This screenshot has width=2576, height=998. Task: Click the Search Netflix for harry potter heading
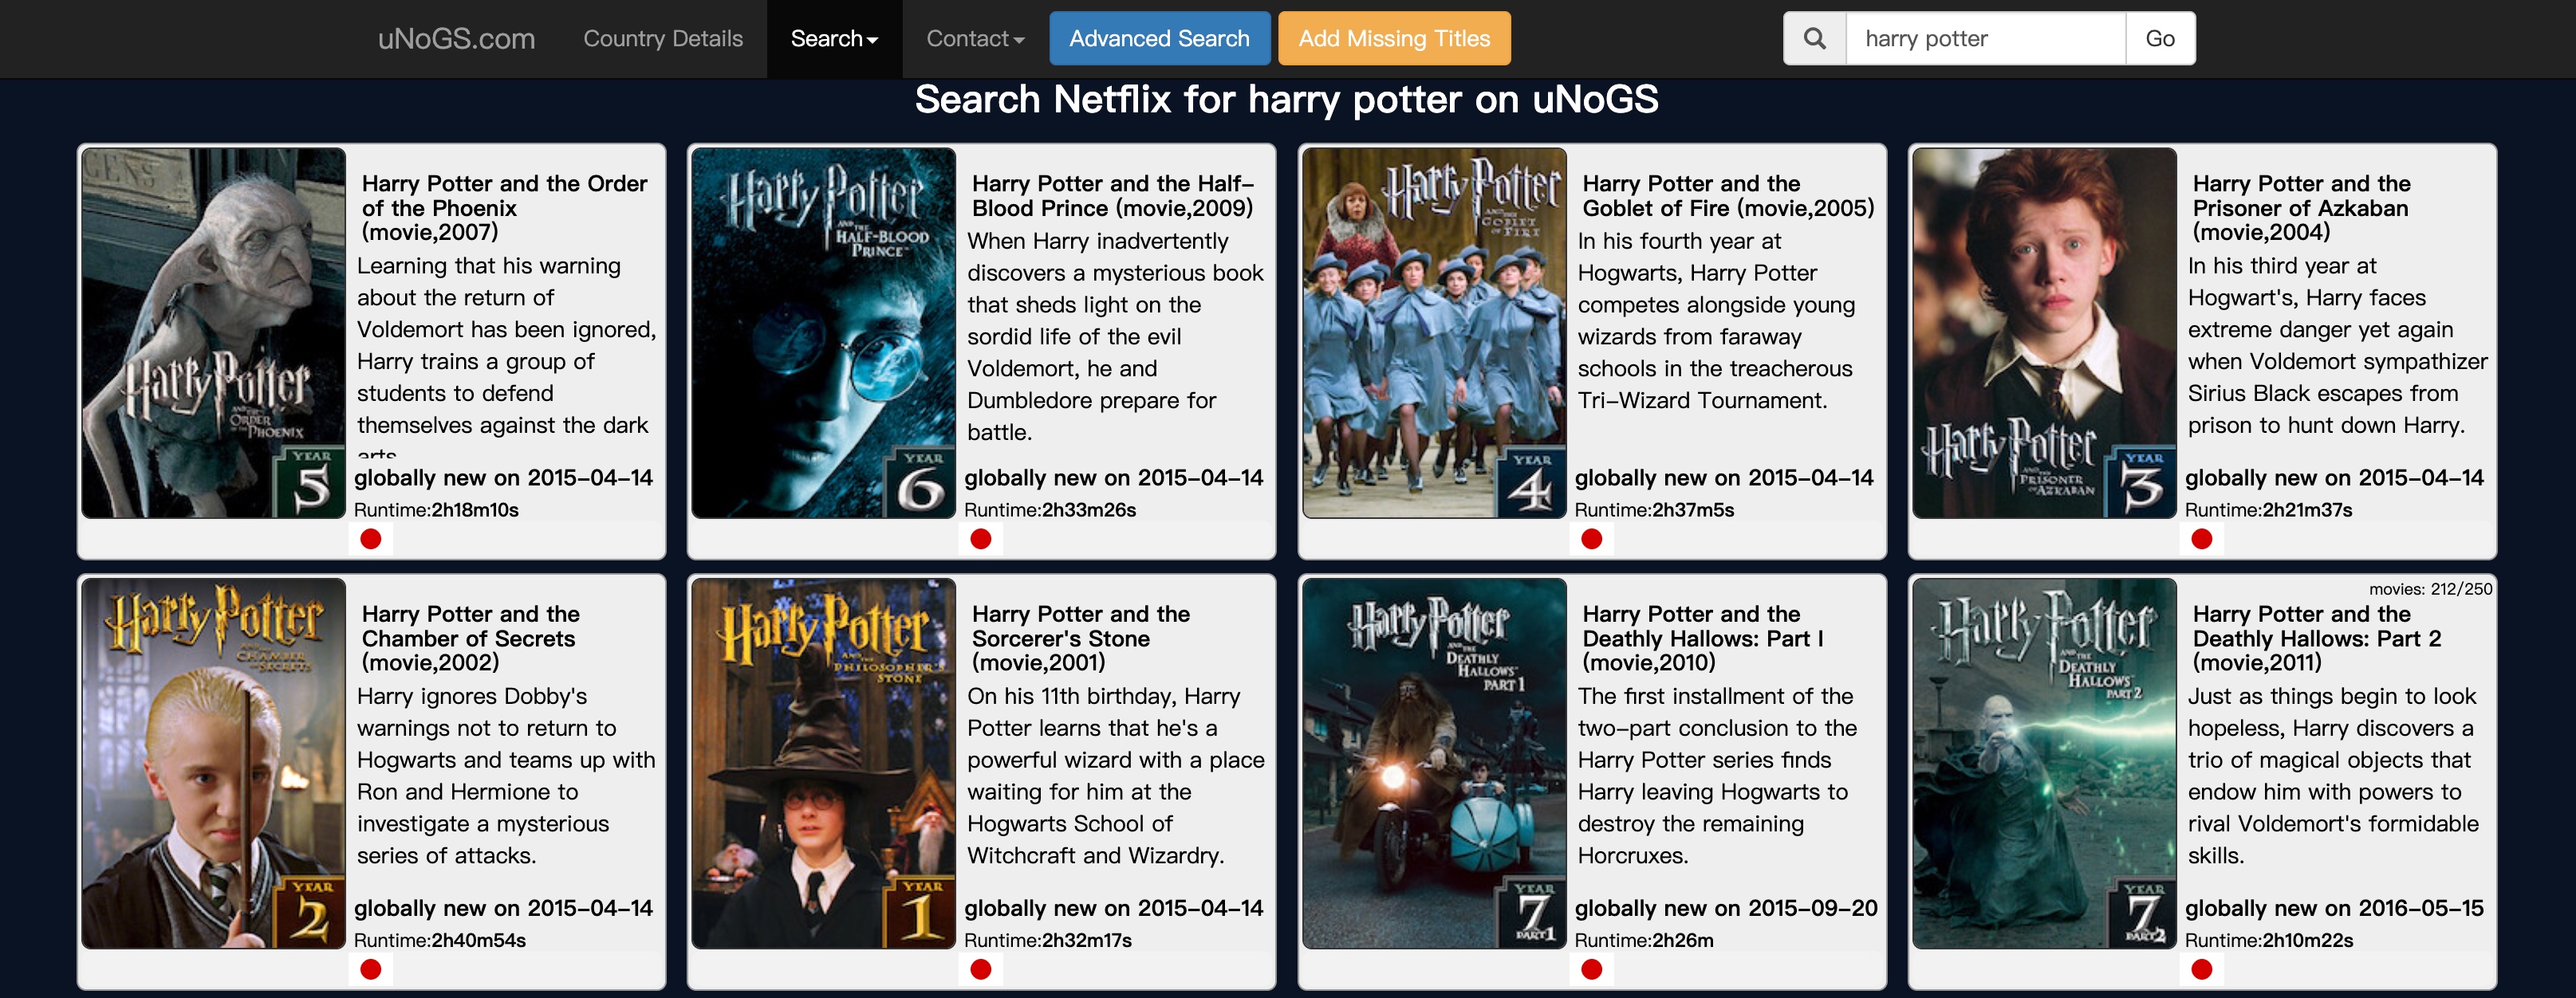(1287, 99)
